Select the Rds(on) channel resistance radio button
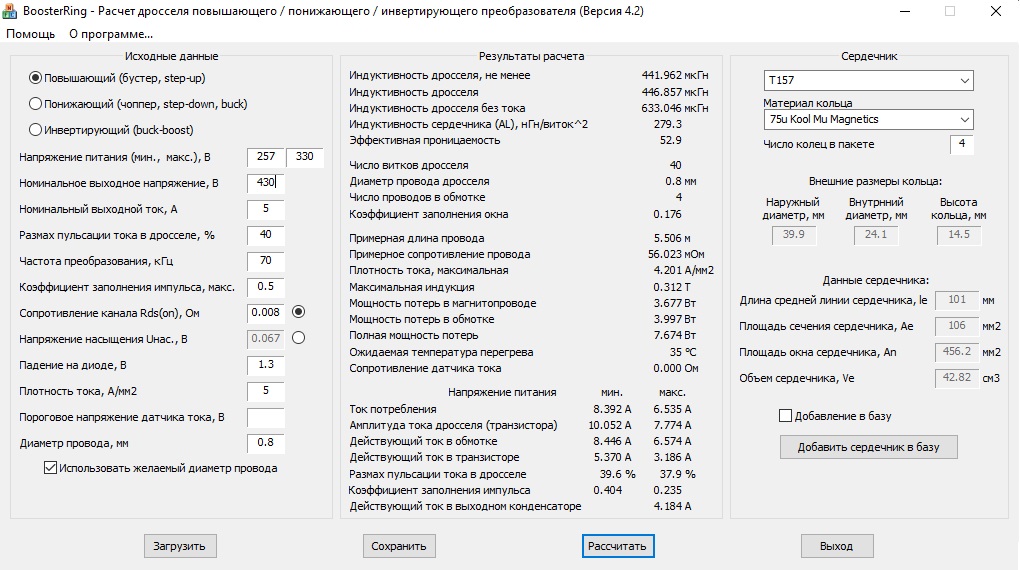 tap(298, 312)
